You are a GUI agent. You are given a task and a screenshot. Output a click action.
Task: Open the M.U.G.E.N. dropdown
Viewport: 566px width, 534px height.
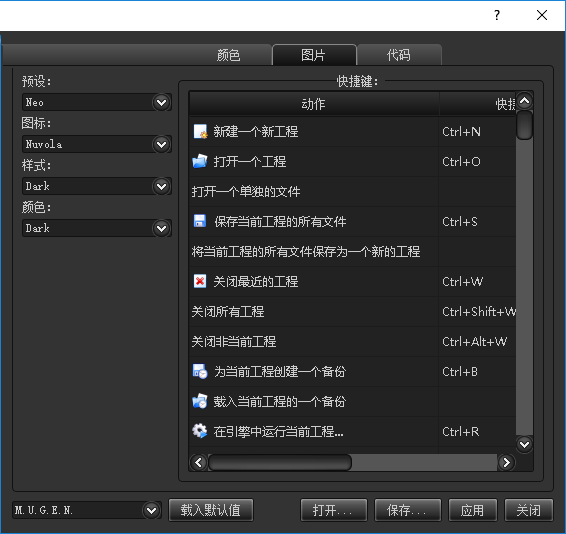coord(87,510)
